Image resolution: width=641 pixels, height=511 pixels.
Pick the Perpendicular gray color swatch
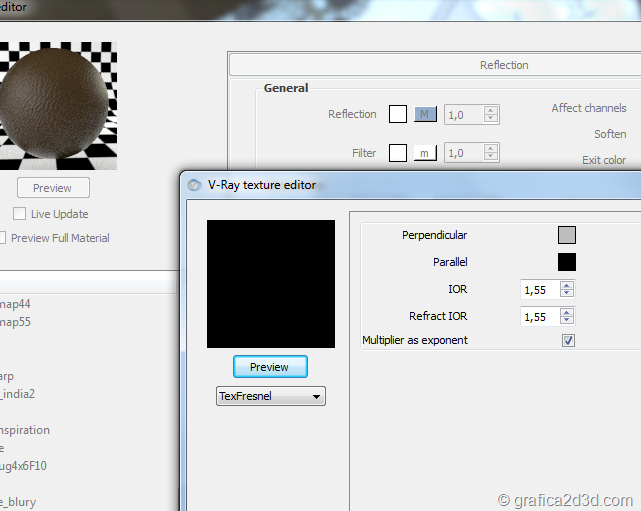pos(567,236)
